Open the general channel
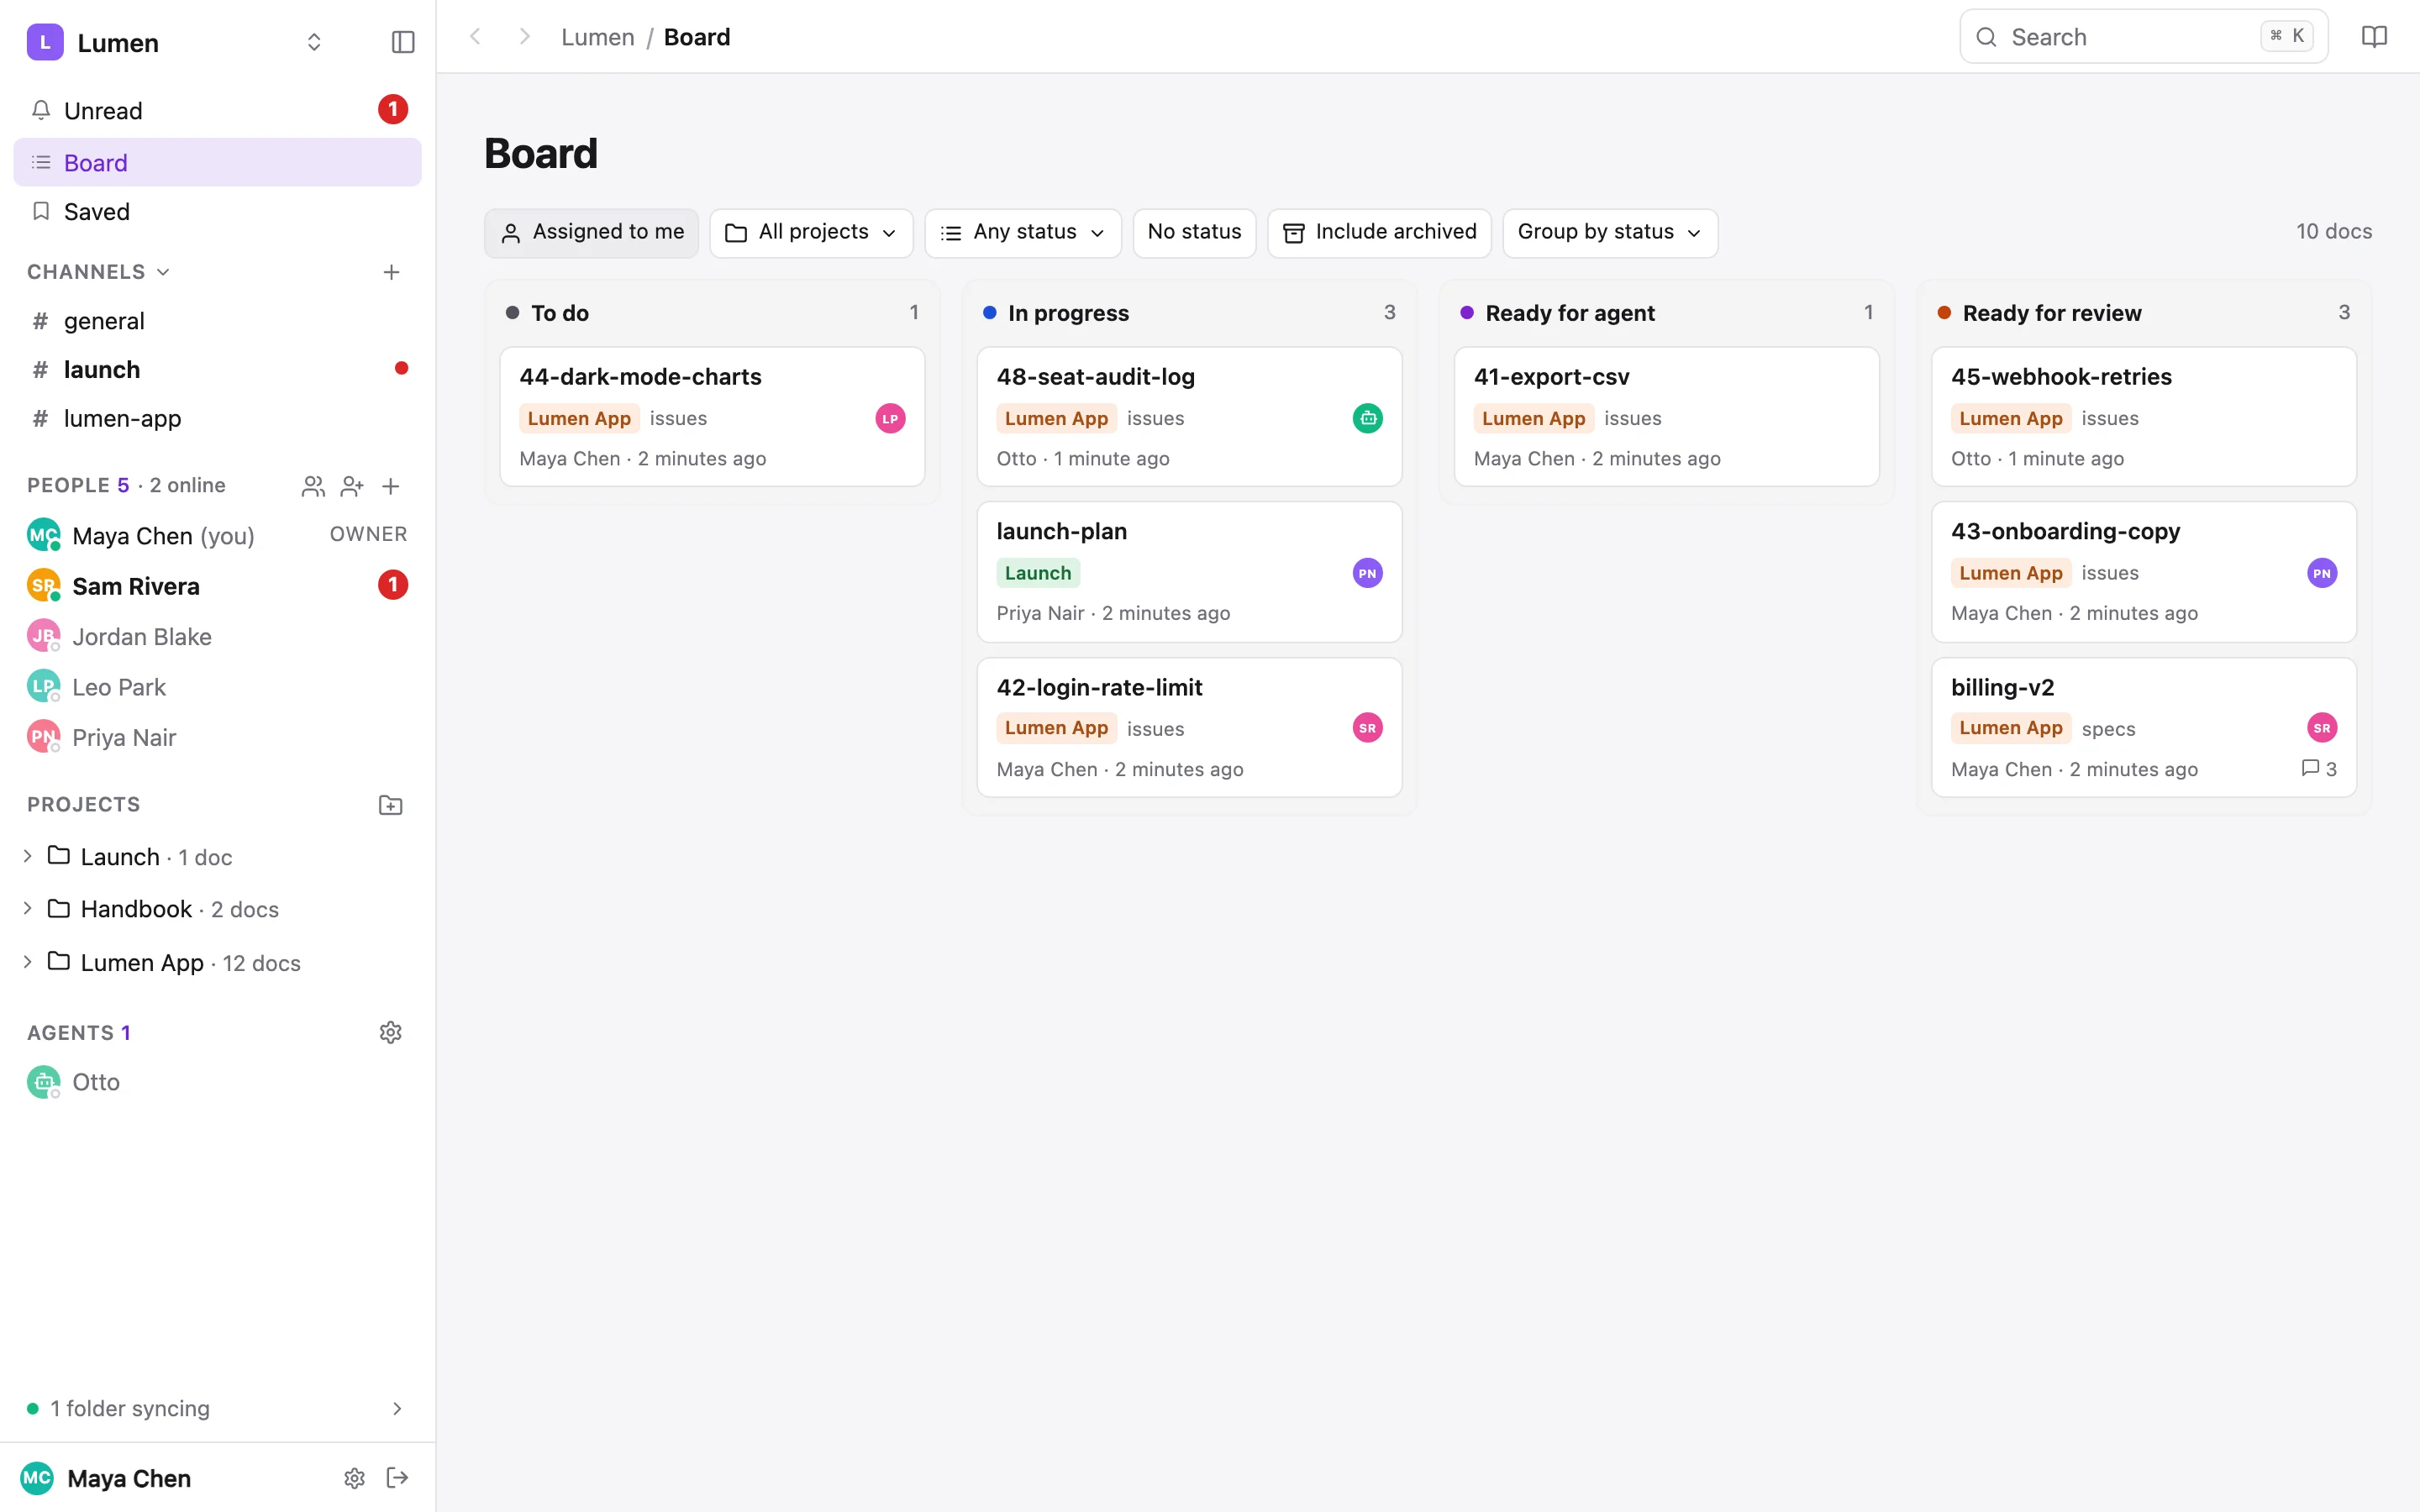The height and width of the screenshot is (1512, 2420). tap(217, 321)
